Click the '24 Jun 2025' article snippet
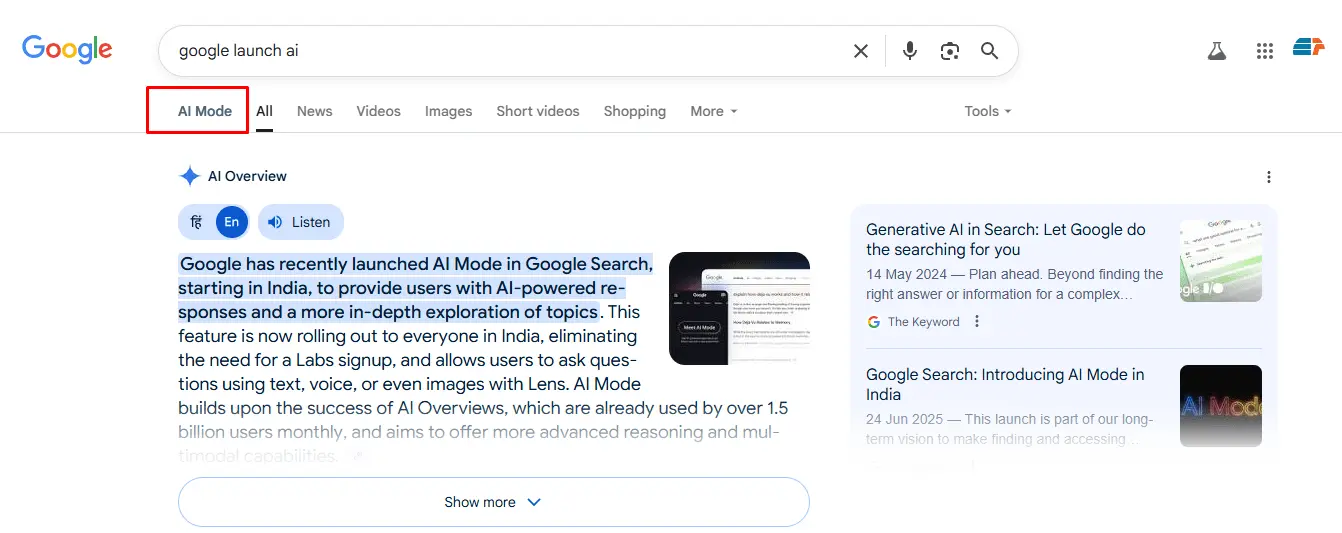The image size is (1342, 533). click(1010, 429)
